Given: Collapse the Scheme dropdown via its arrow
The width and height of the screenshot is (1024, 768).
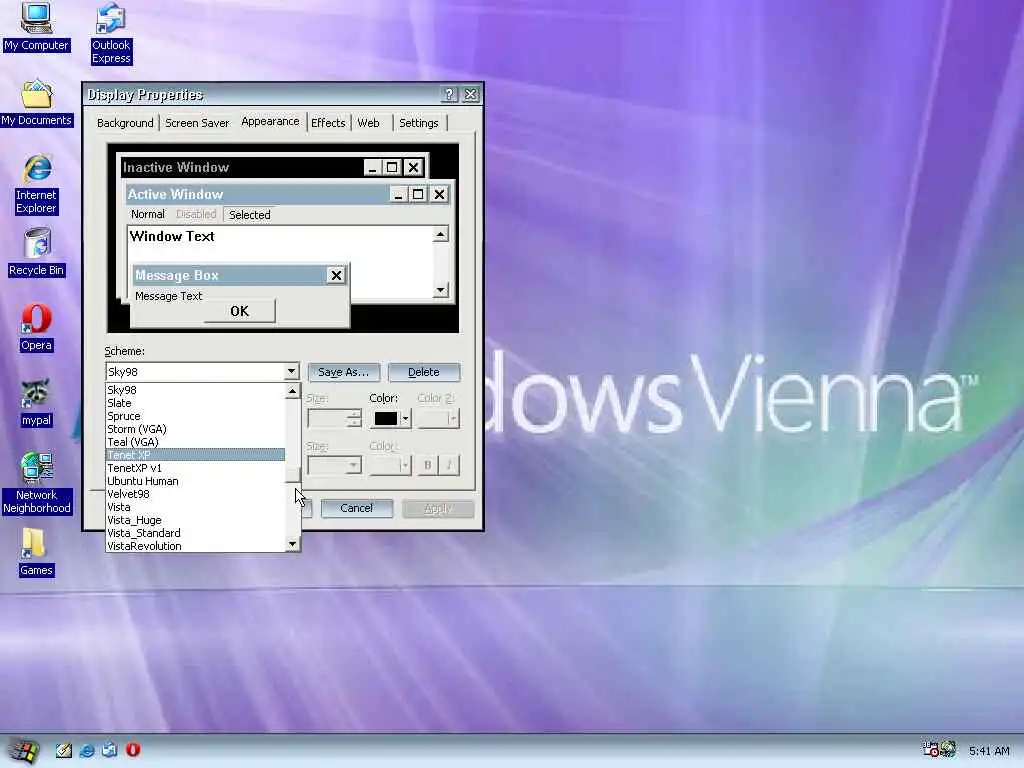Looking at the screenshot, I should (291, 372).
